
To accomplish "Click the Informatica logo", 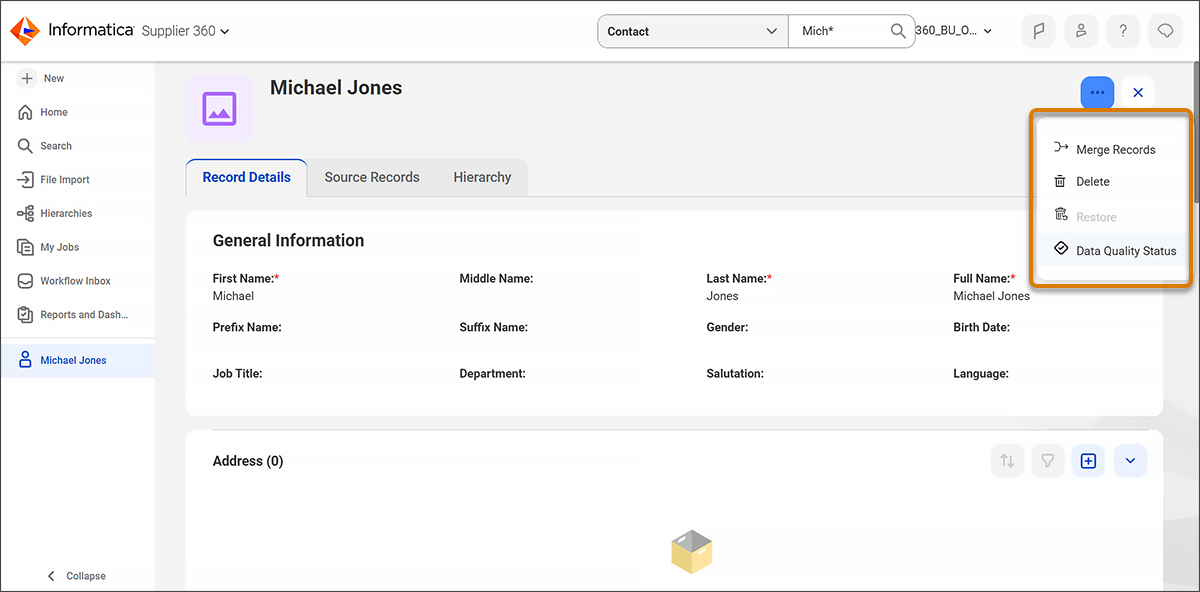I will pos(72,31).
